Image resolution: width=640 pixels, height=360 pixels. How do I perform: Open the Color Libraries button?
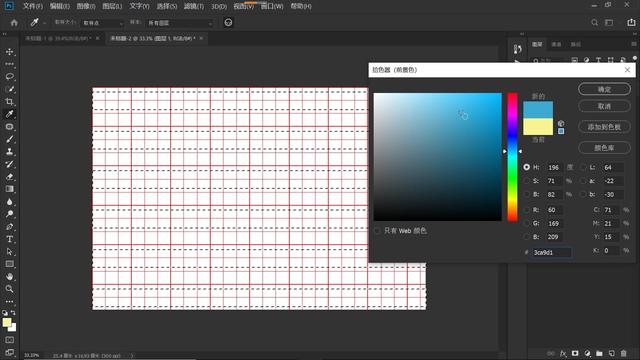pyautogui.click(x=604, y=148)
